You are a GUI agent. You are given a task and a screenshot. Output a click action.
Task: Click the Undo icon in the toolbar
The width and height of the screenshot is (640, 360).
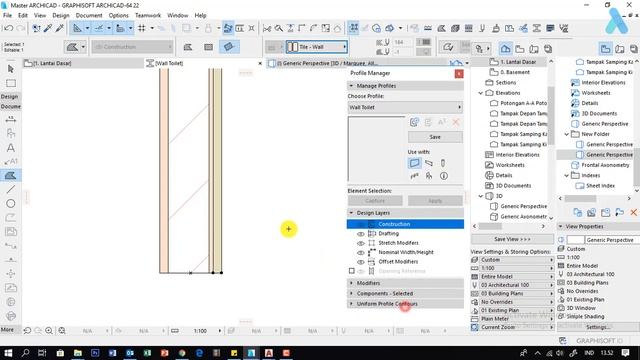tap(9, 28)
